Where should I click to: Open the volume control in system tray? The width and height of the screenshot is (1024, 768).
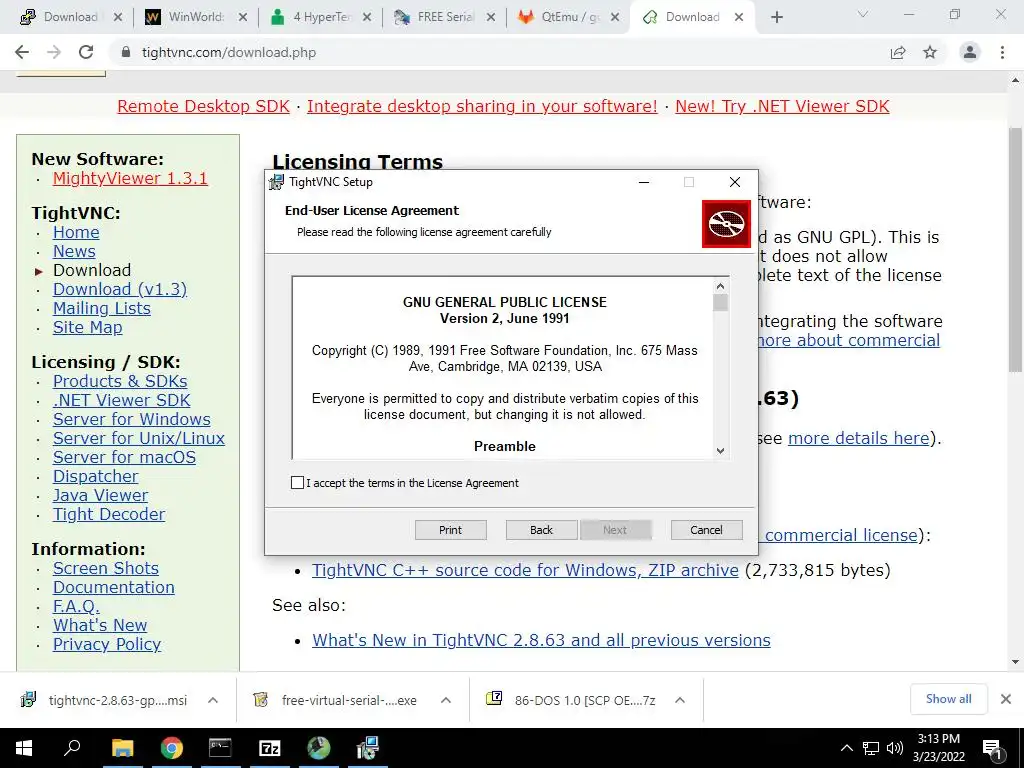point(895,748)
